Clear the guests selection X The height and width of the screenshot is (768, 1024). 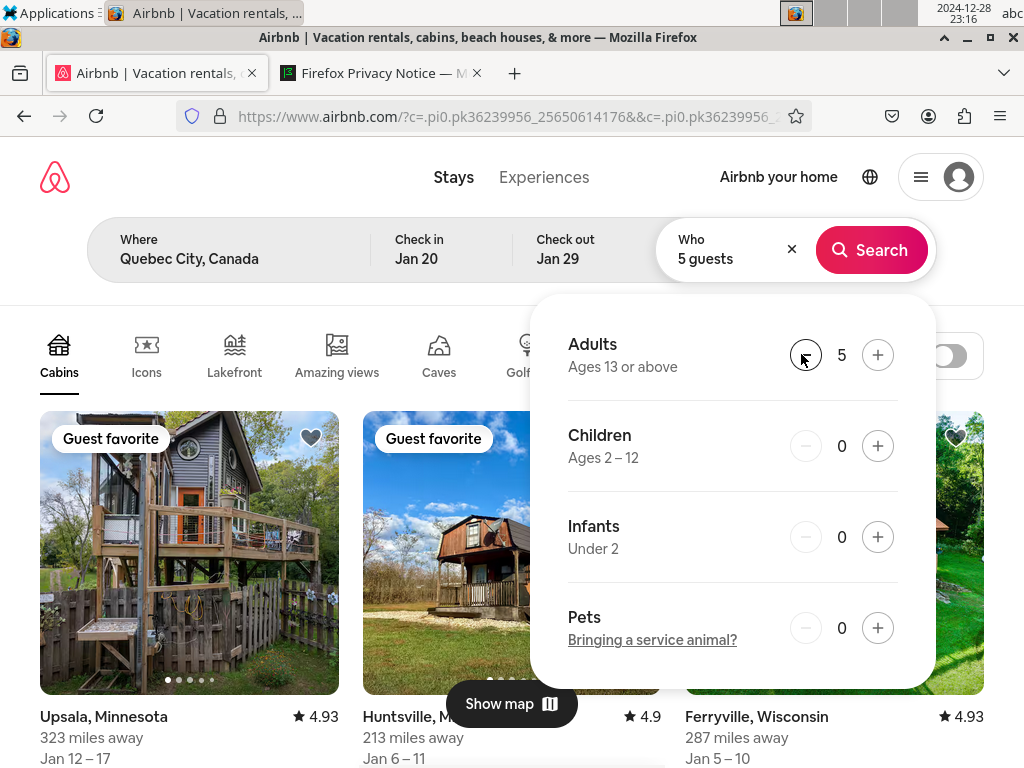792,249
